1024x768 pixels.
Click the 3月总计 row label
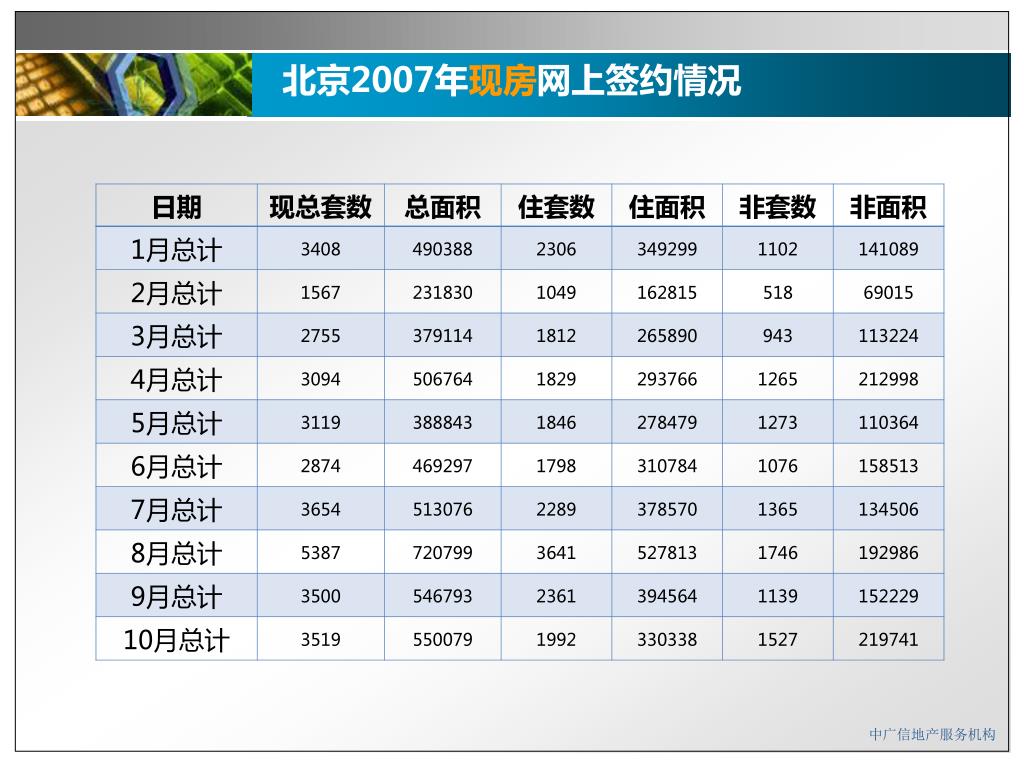[176, 336]
